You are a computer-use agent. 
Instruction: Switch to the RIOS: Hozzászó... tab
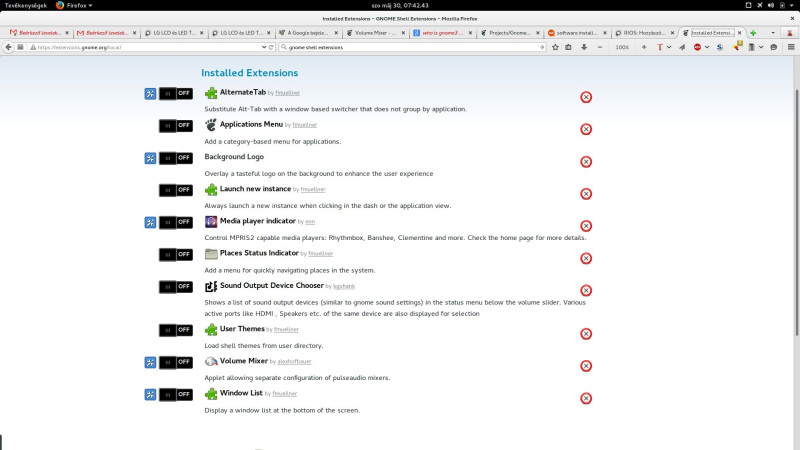pyautogui.click(x=644, y=33)
